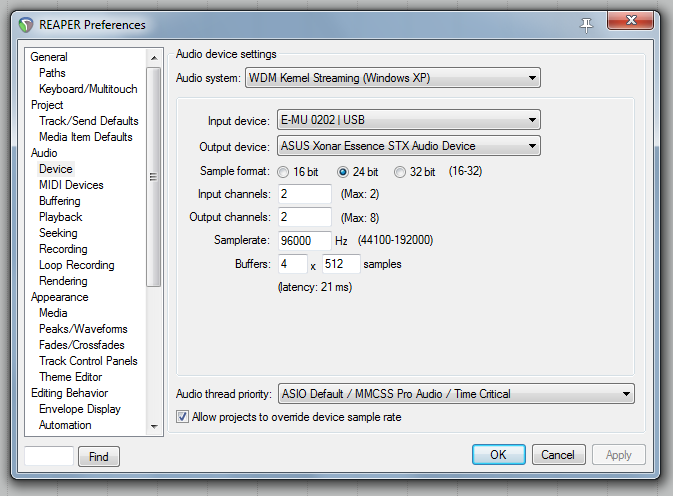Open Track/Send Defaults page
Screen dimensions: 673x496
coord(89,121)
